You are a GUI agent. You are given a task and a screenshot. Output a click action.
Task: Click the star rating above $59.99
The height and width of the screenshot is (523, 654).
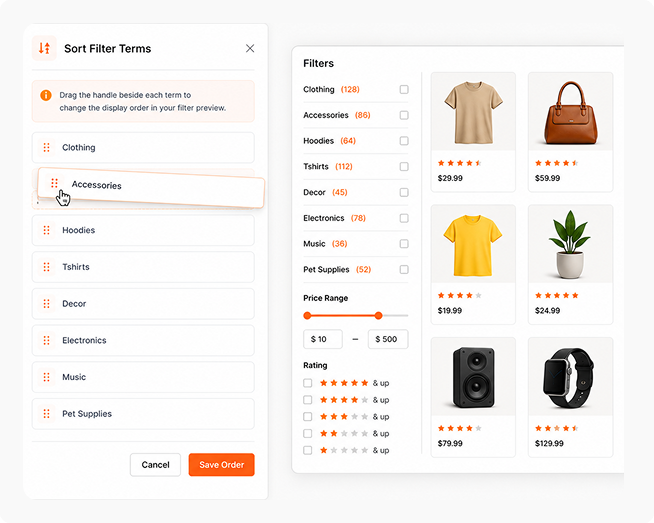[x=557, y=163]
